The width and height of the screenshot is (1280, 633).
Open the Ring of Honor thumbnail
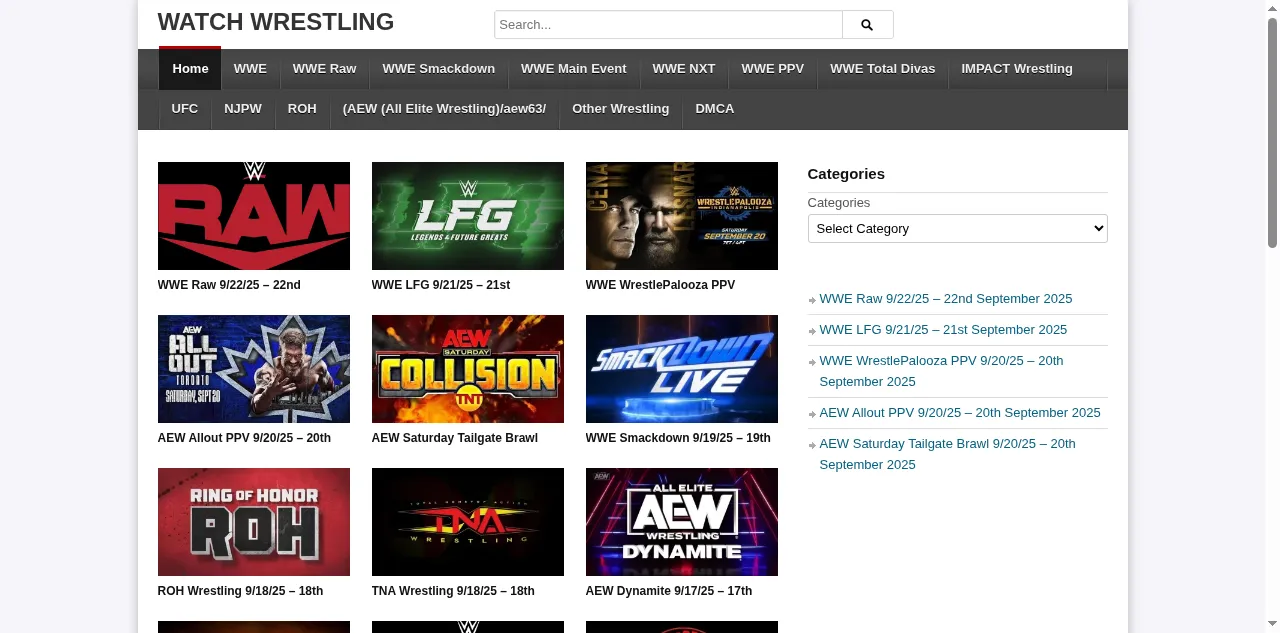pyautogui.click(x=254, y=522)
